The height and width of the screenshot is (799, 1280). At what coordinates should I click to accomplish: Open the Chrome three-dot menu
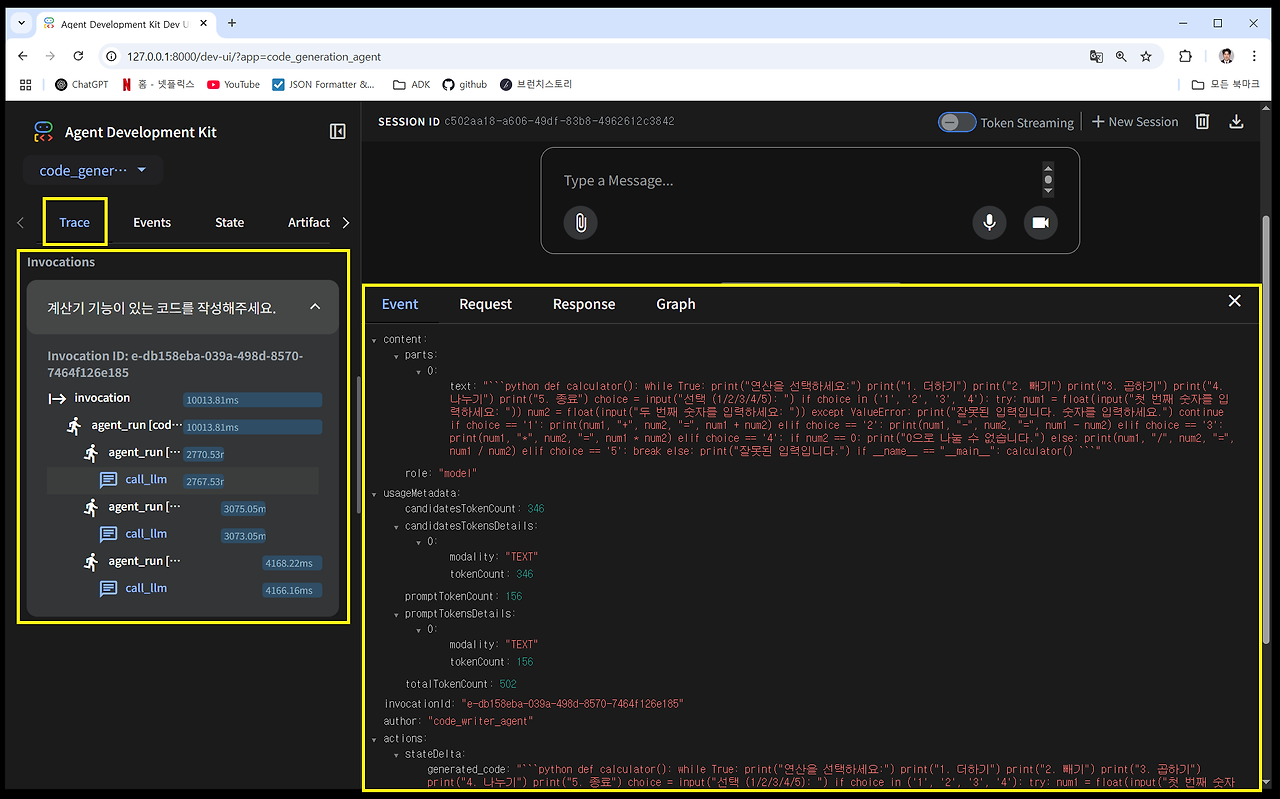(1256, 57)
